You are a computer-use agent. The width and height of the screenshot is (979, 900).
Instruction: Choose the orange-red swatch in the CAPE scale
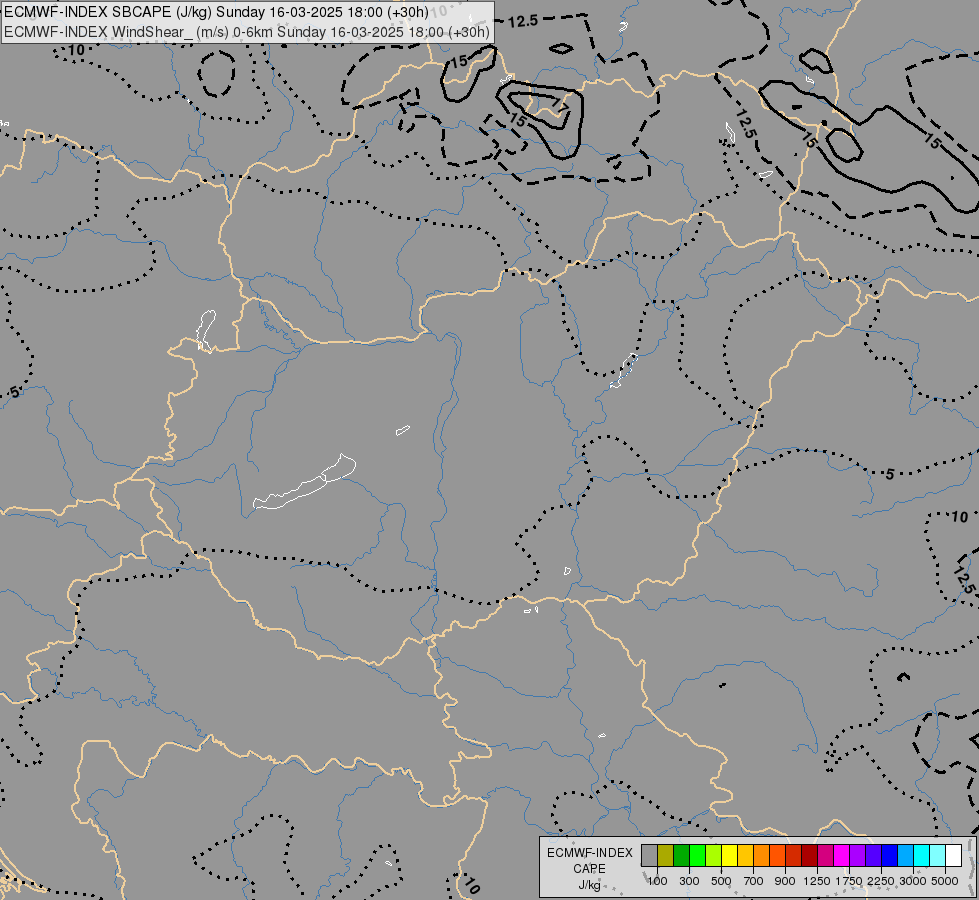tap(777, 855)
